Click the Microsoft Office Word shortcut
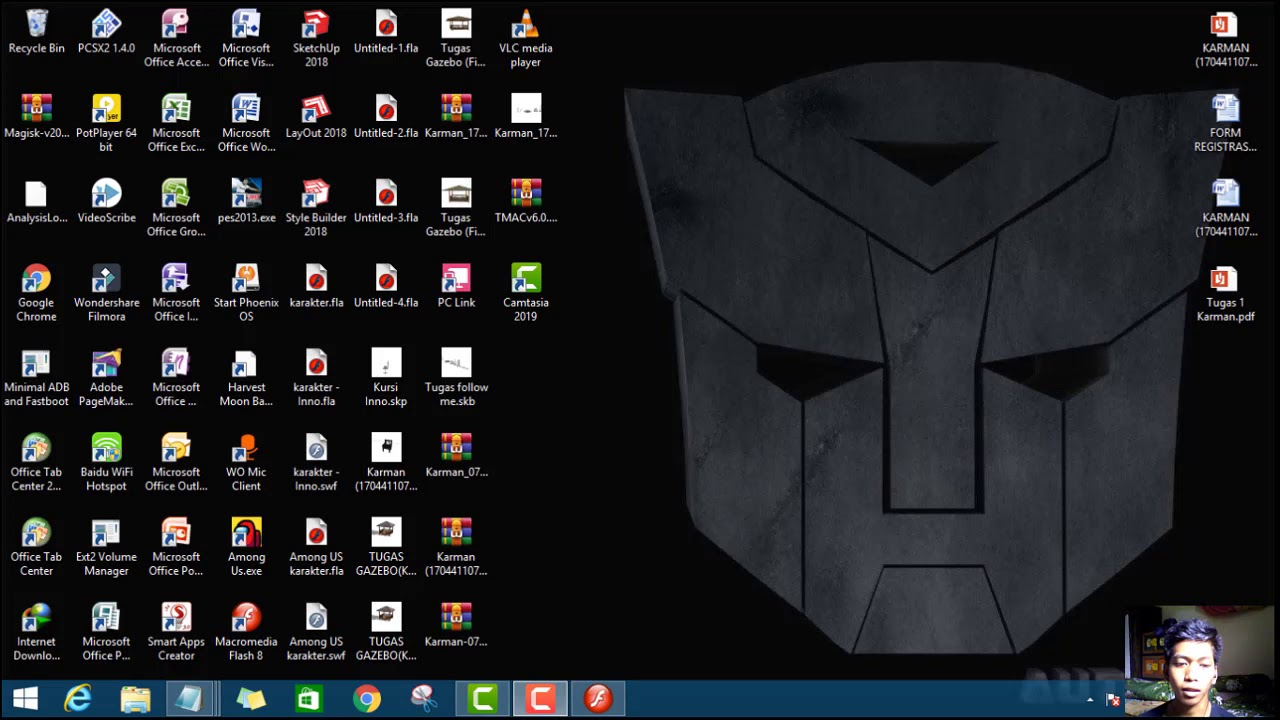1280x720 pixels. [246, 125]
